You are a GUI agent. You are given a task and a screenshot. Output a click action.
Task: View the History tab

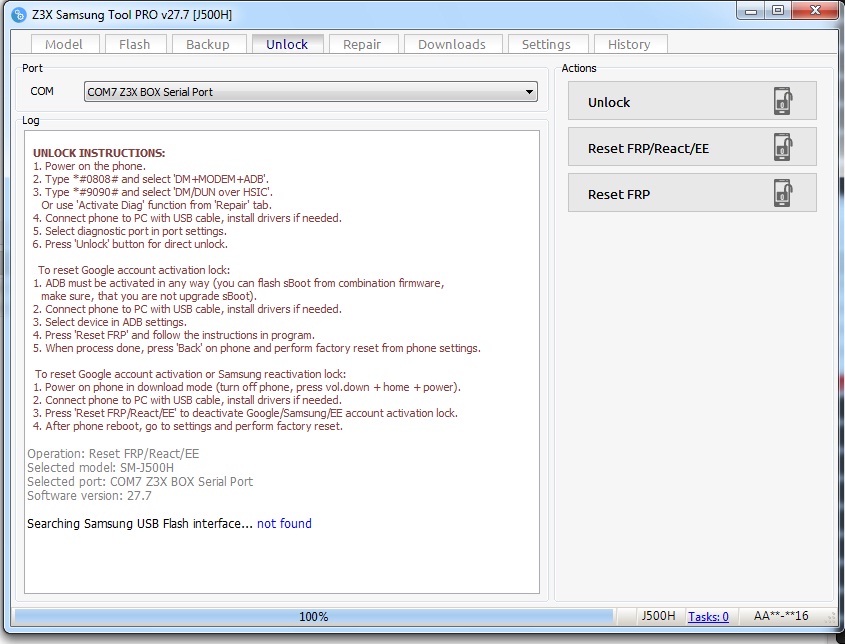click(x=630, y=44)
